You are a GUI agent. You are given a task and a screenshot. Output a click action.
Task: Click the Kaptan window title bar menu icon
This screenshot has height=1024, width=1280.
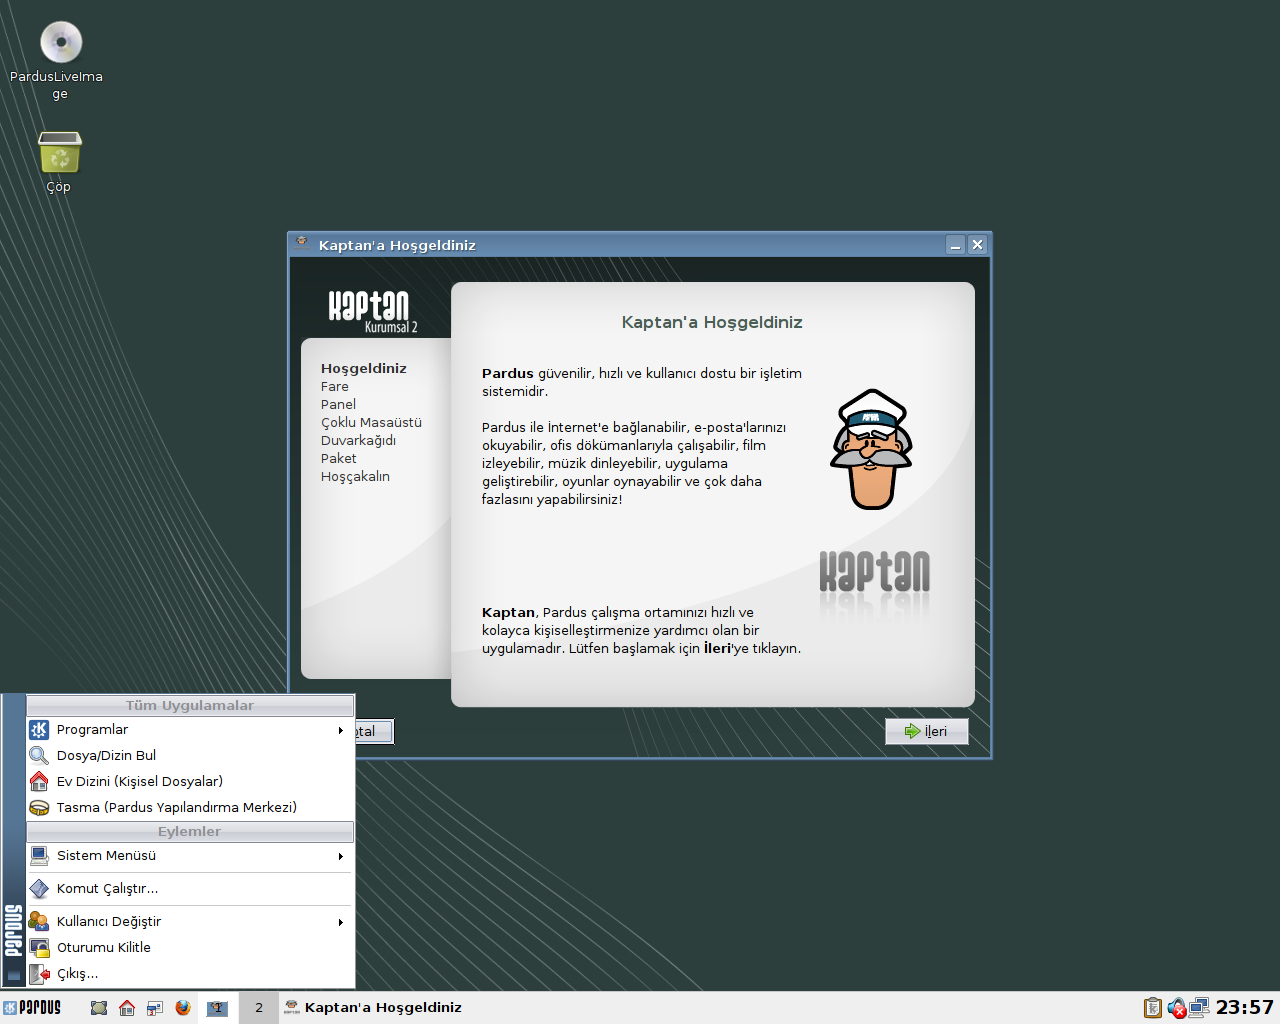302,243
